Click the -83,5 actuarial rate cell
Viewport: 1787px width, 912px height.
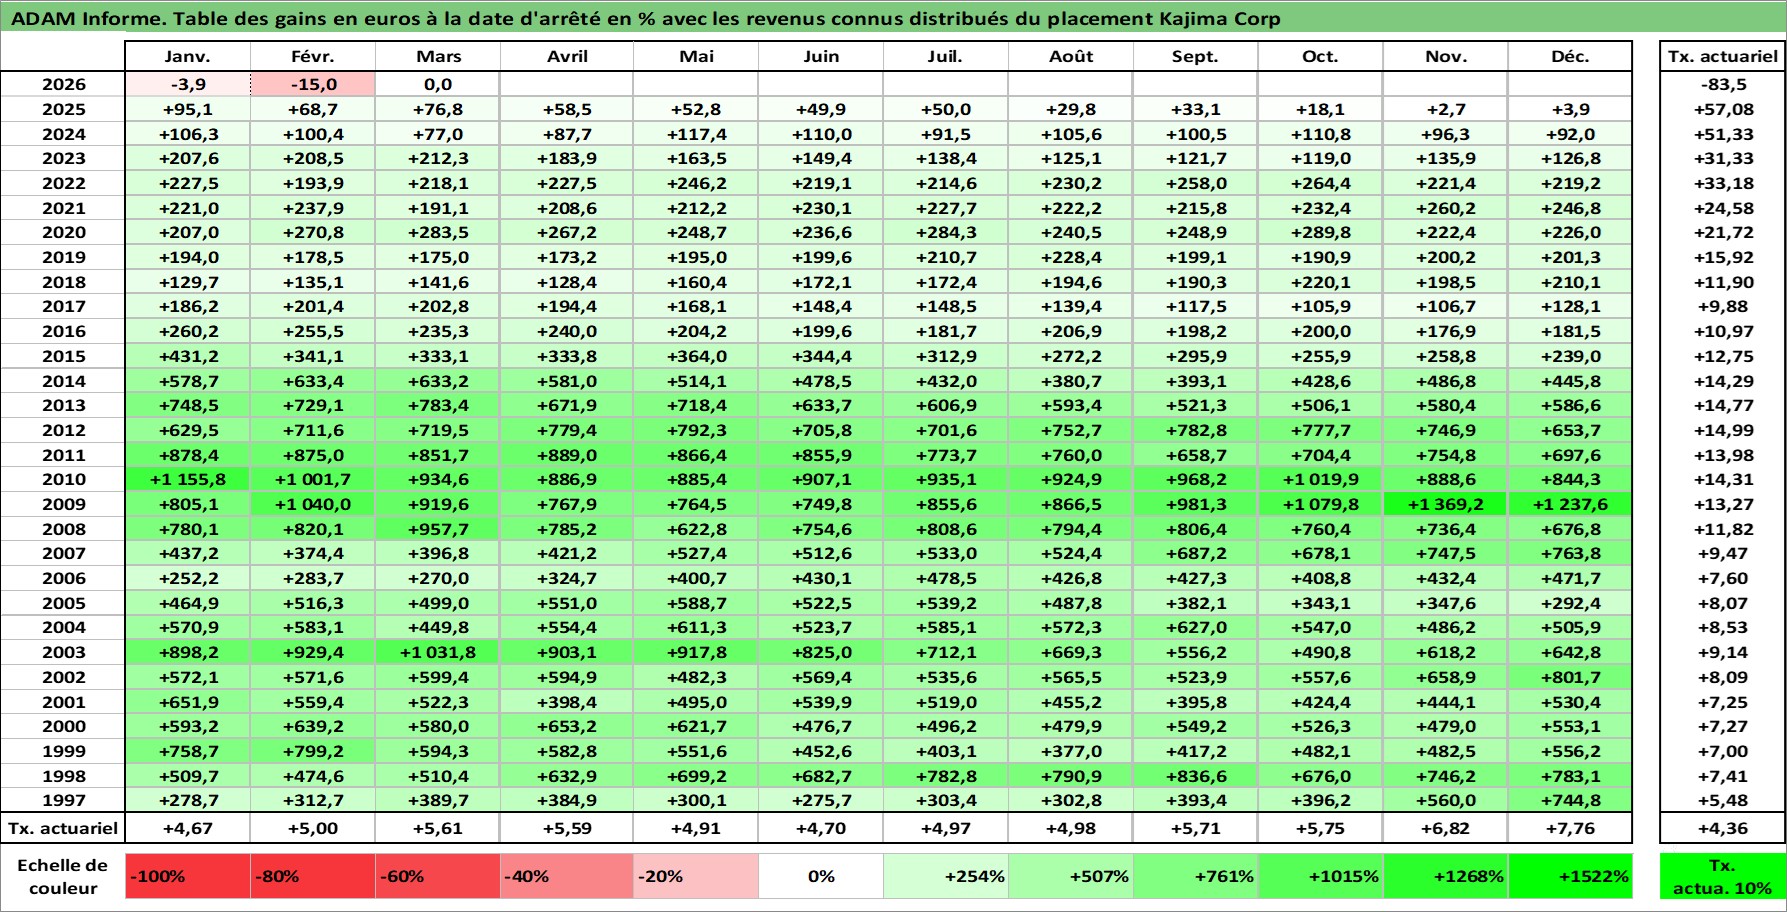(1722, 84)
